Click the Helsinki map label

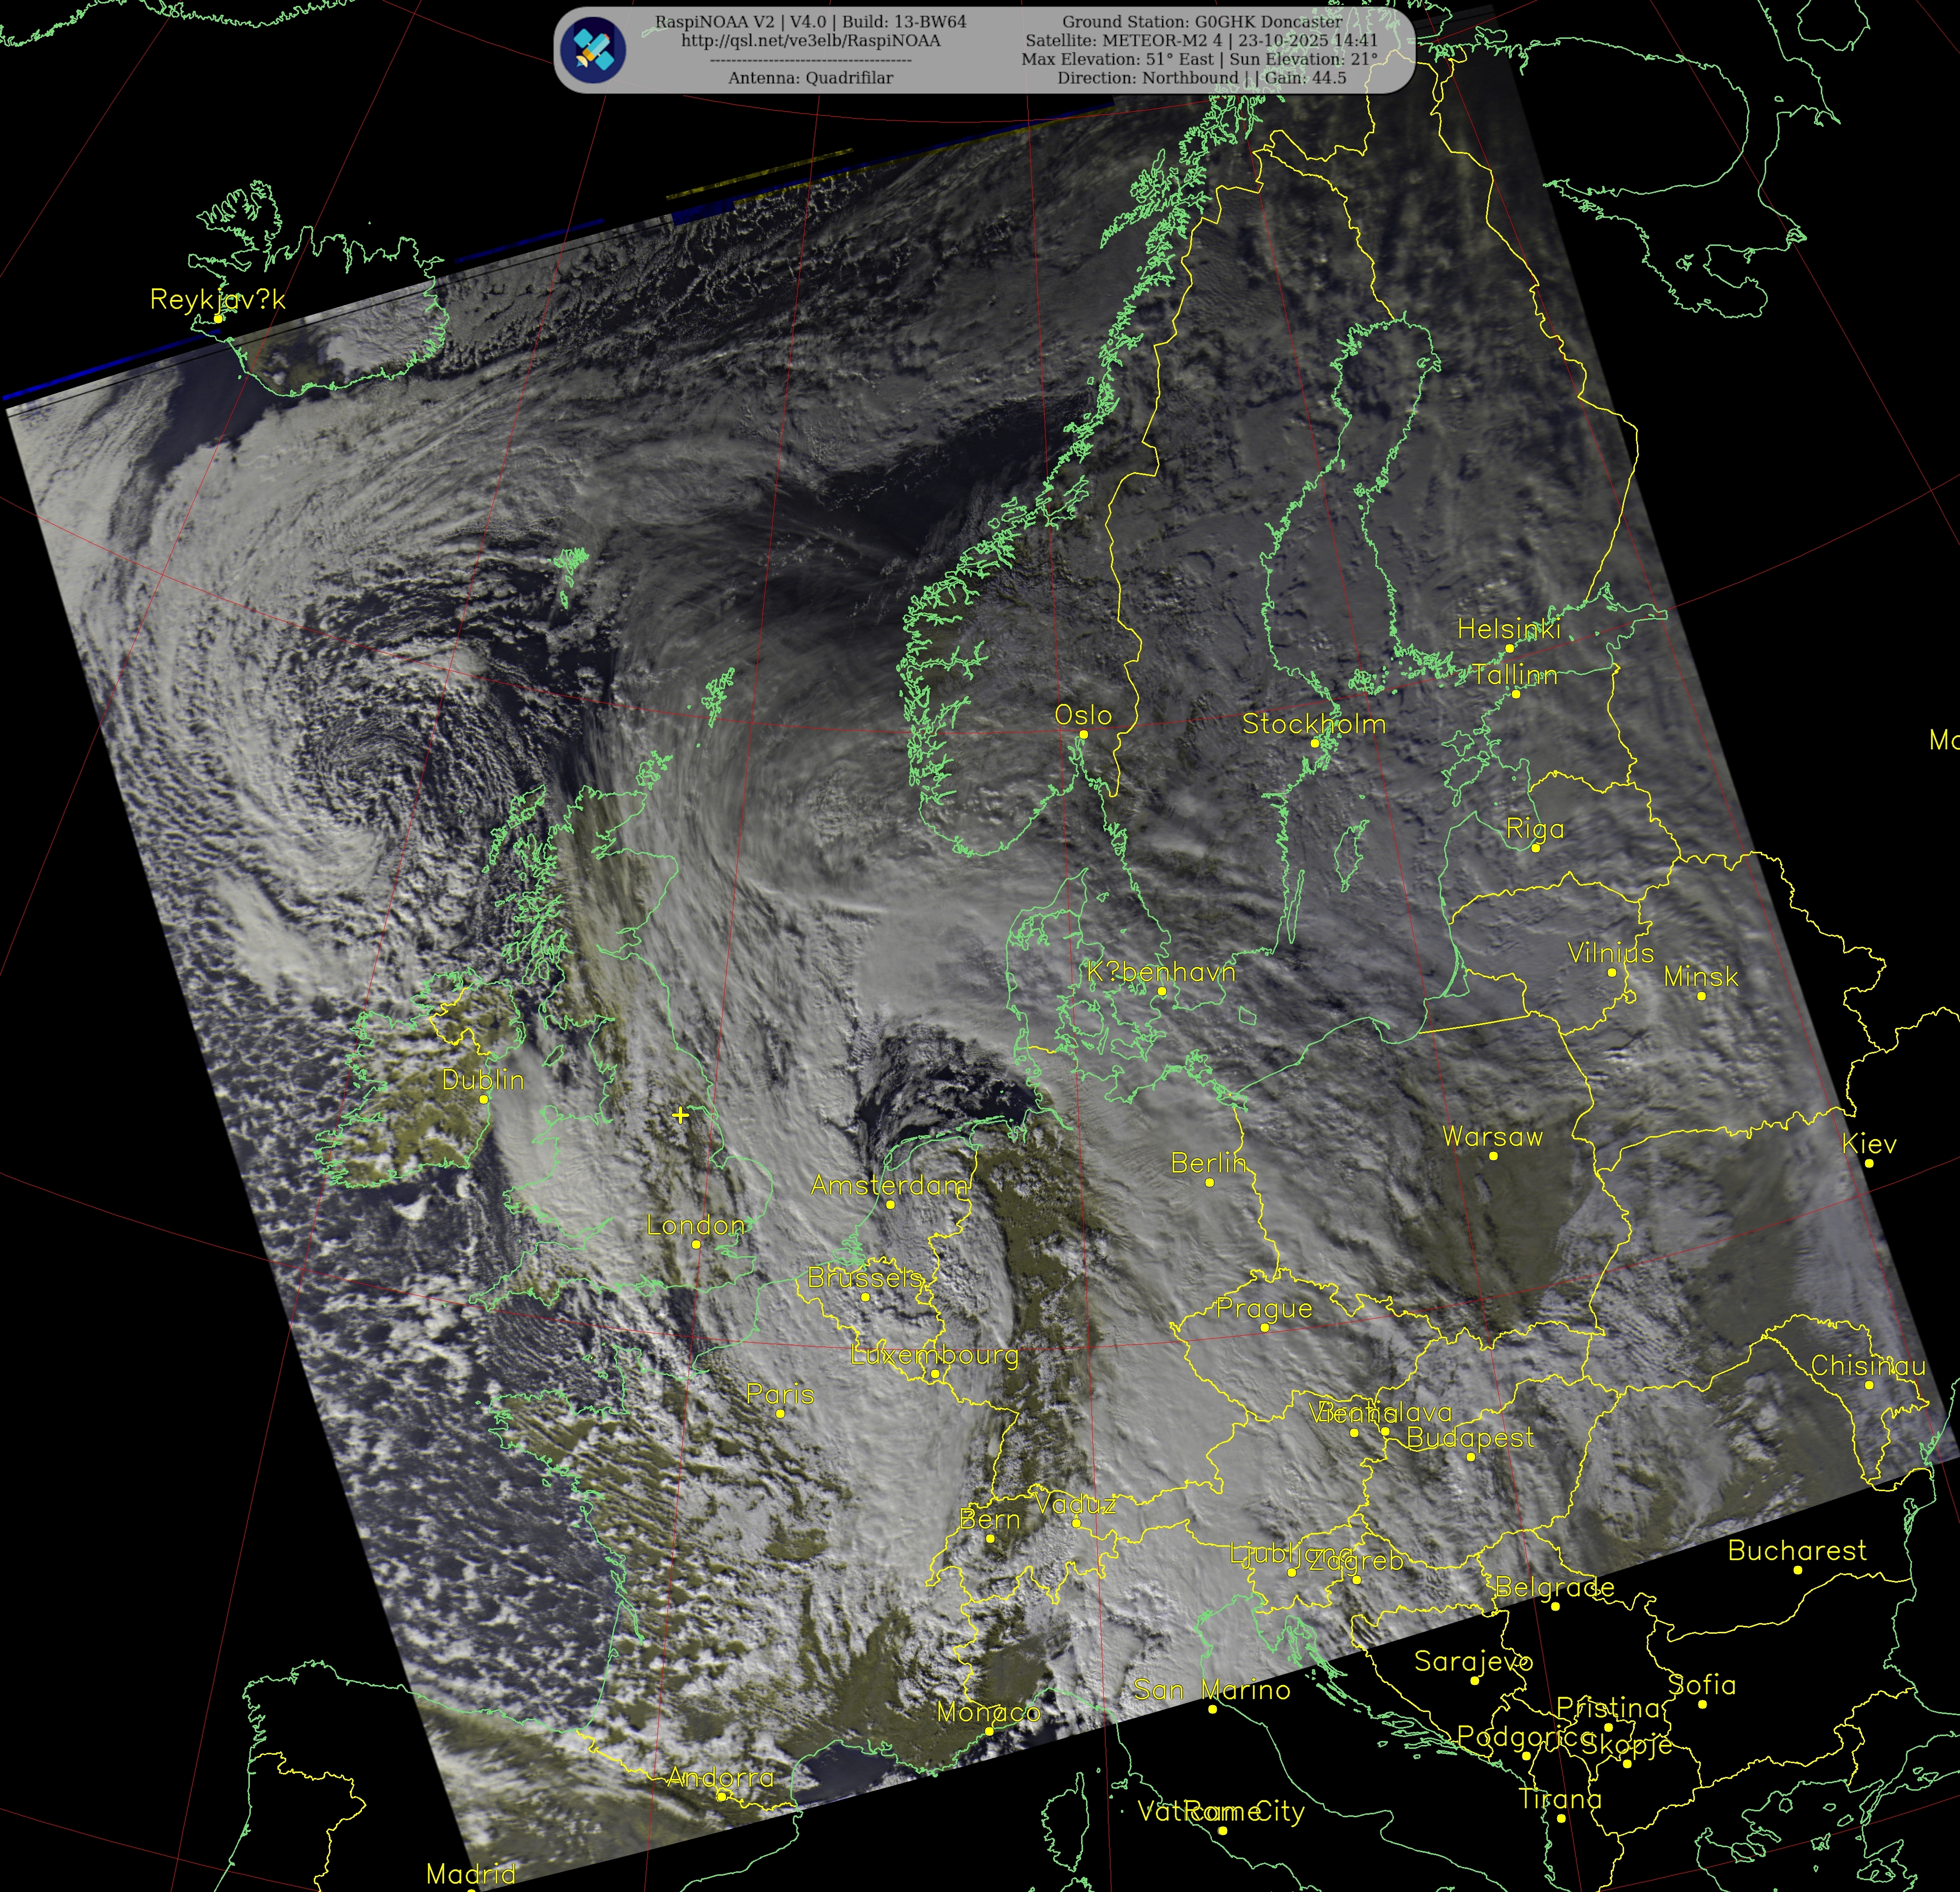coord(1508,629)
